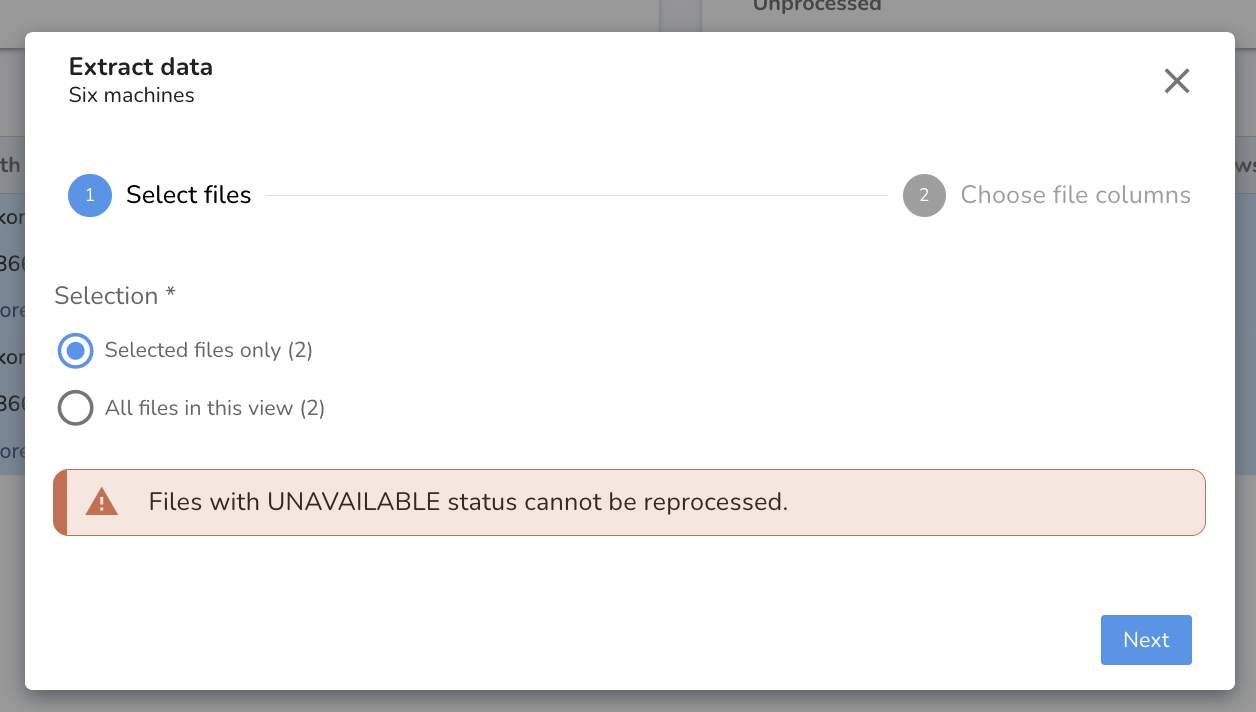Image resolution: width=1256 pixels, height=712 pixels.
Task: Click the stepper line between steps
Action: click(577, 195)
